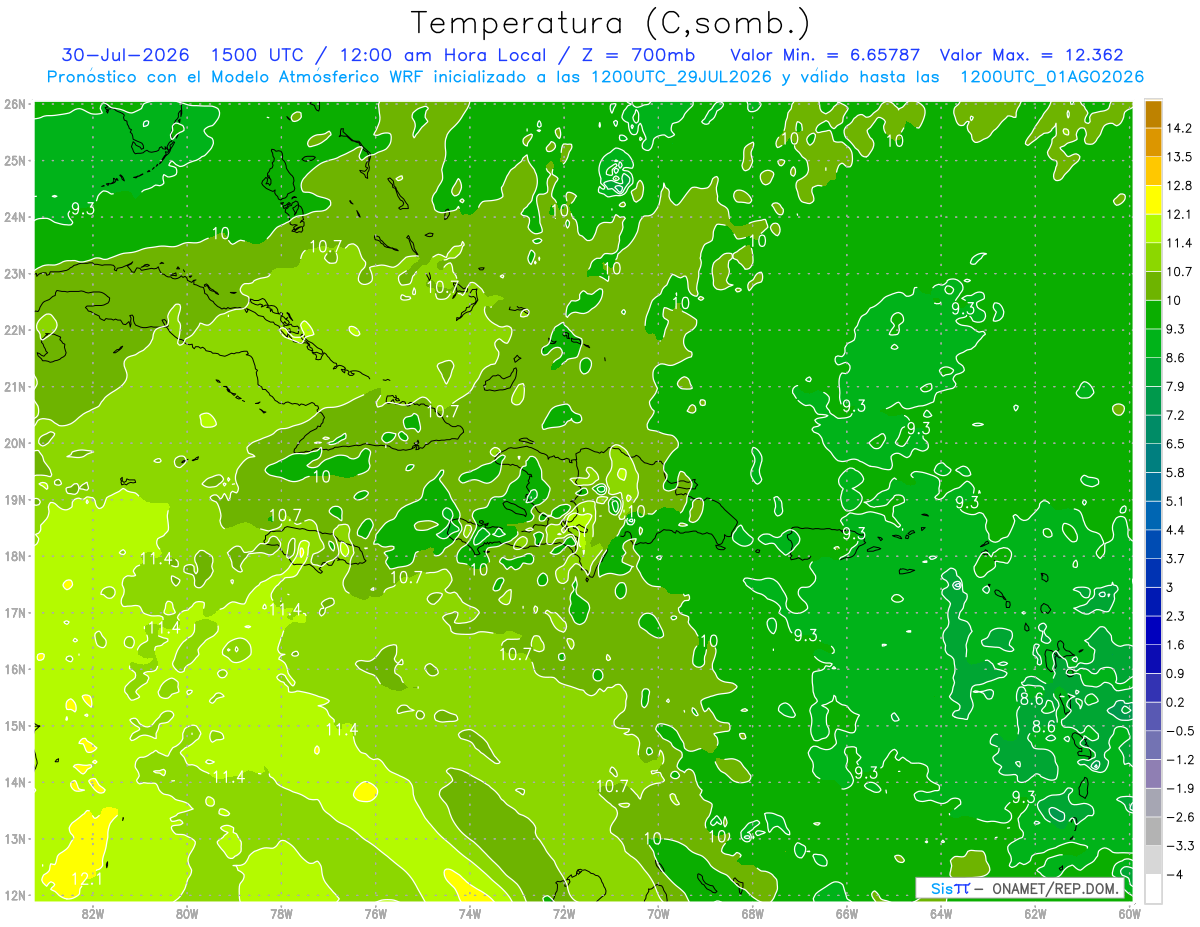Click the '60W' longitude axis label
1200x927 pixels.
(x=1129, y=913)
